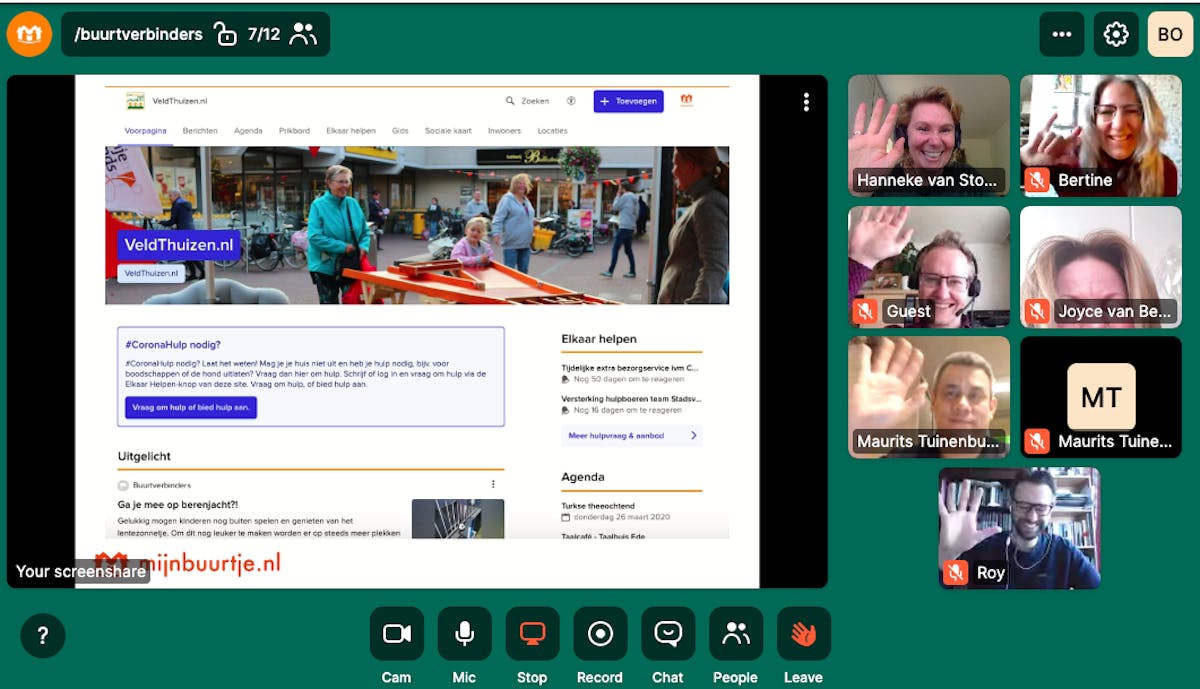1200x689 pixels.
Task: Stop the screenshare
Action: (x=532, y=634)
